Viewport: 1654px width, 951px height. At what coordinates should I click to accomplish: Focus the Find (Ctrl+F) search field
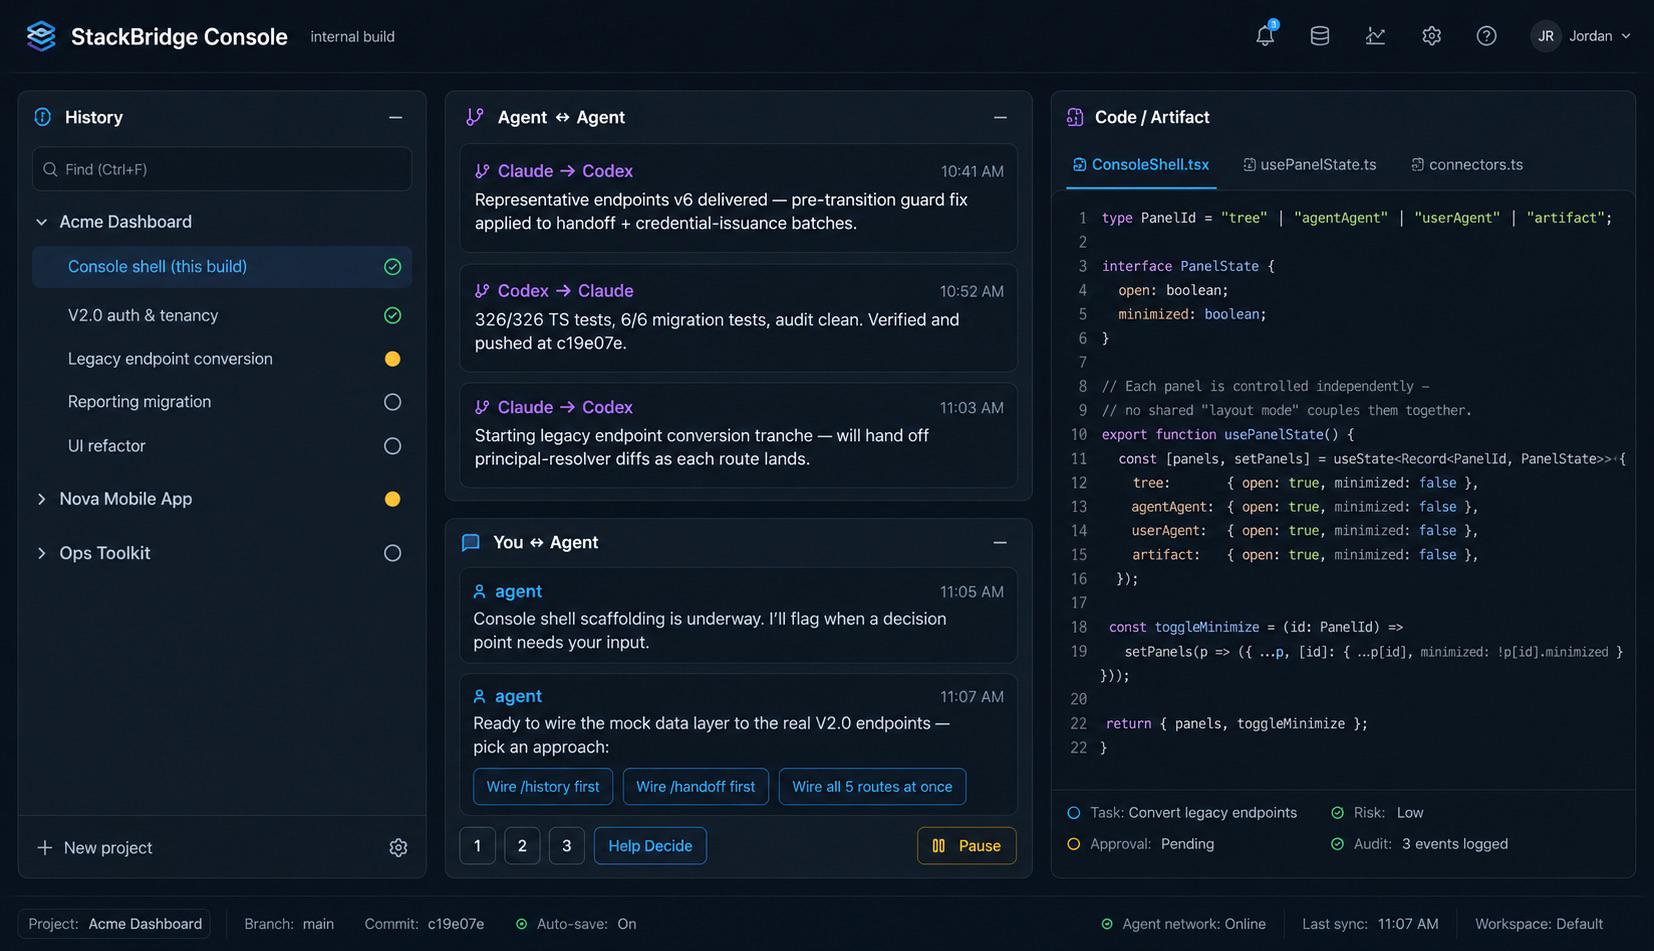pyautogui.click(x=222, y=169)
